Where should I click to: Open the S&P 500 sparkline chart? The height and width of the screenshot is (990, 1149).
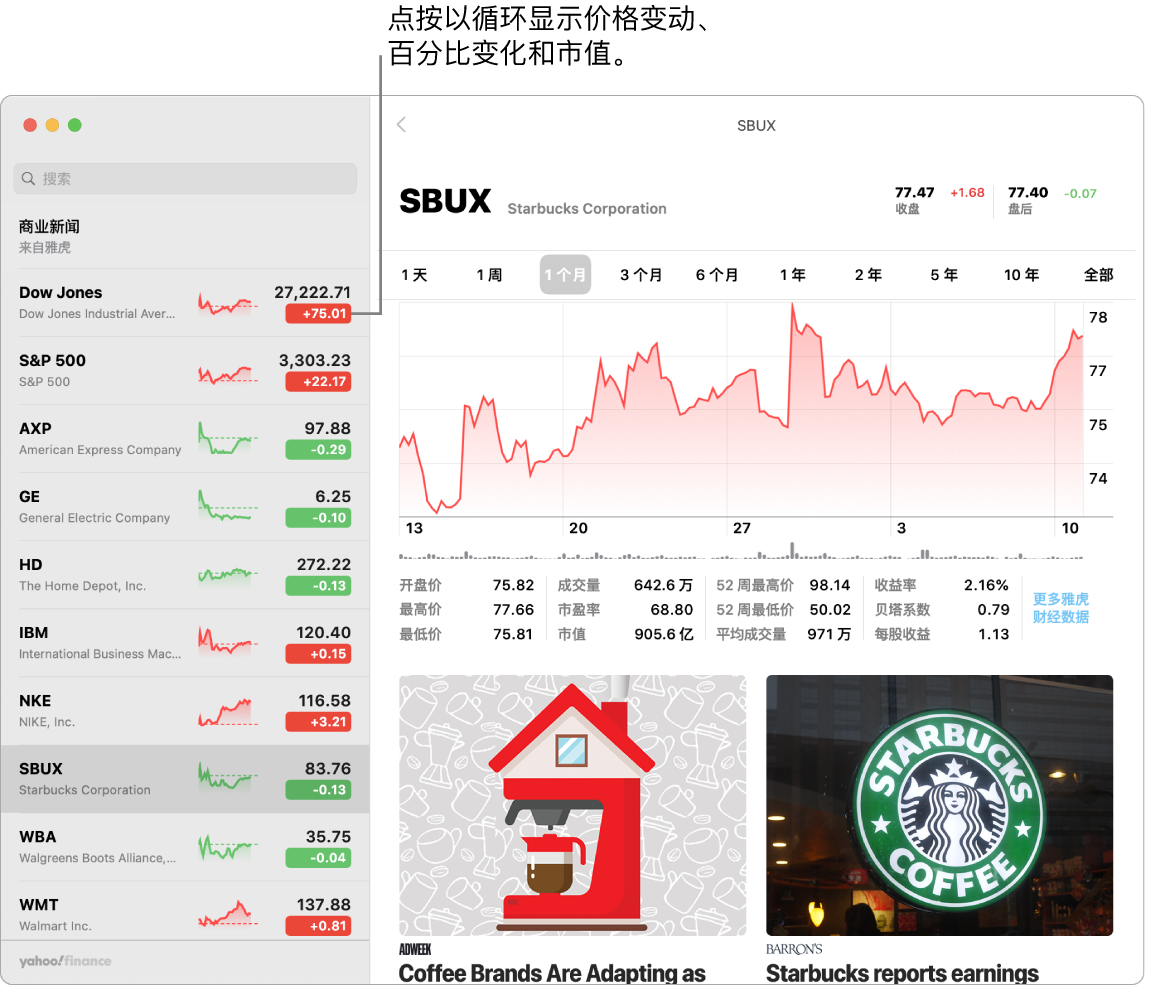coord(228,374)
